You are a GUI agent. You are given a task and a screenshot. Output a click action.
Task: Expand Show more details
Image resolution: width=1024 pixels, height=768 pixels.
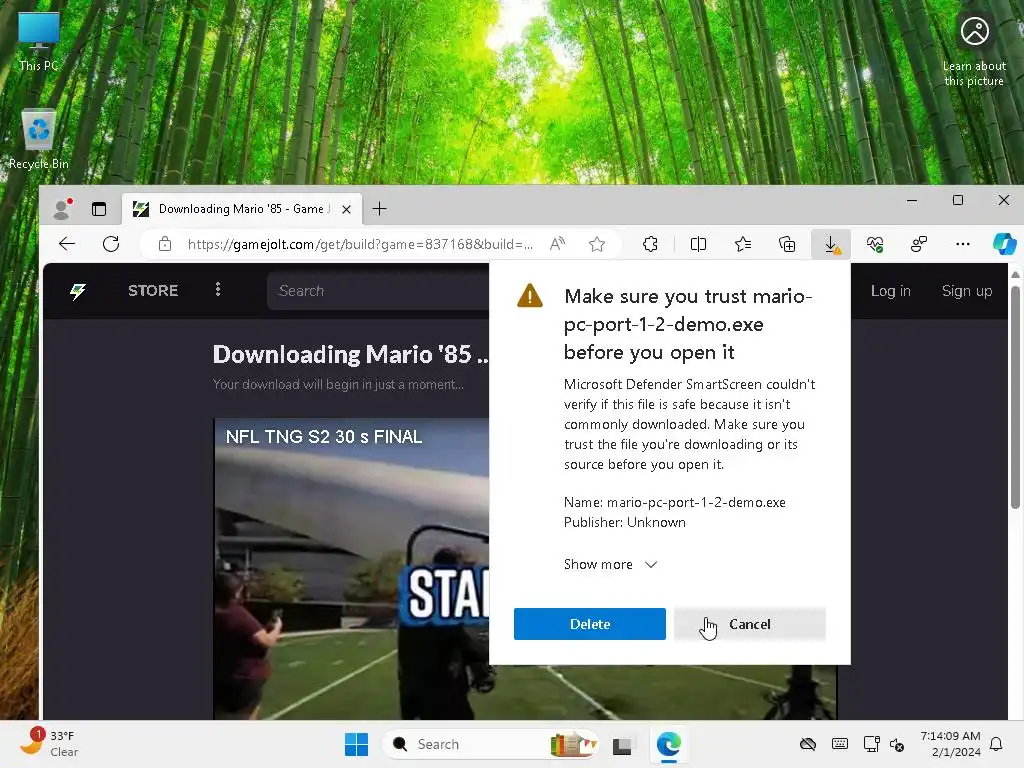pos(611,564)
